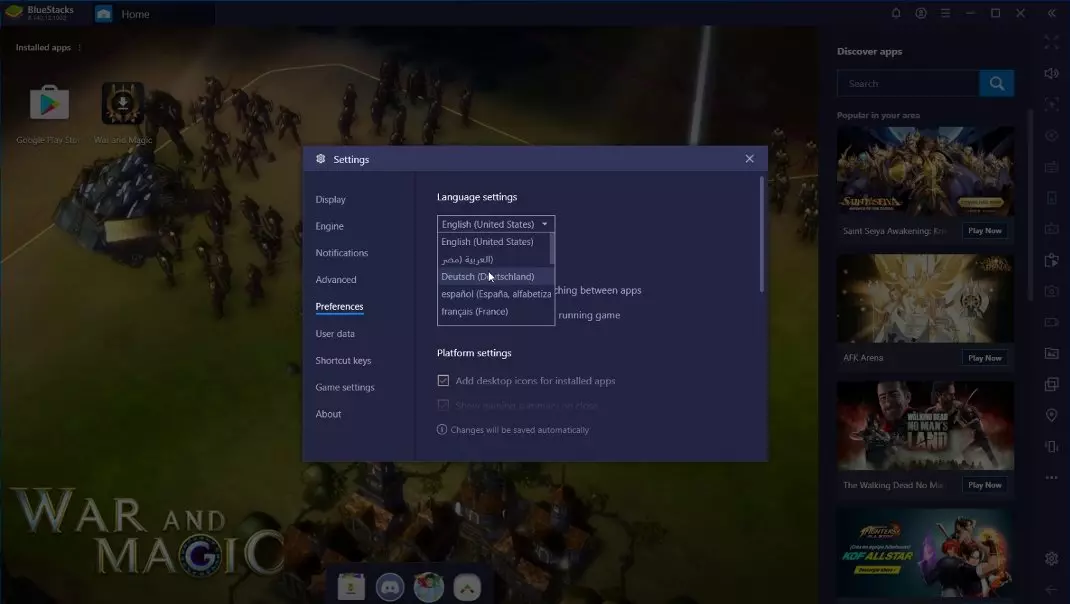Open the Engine settings section
1070x604 pixels.
329,226
